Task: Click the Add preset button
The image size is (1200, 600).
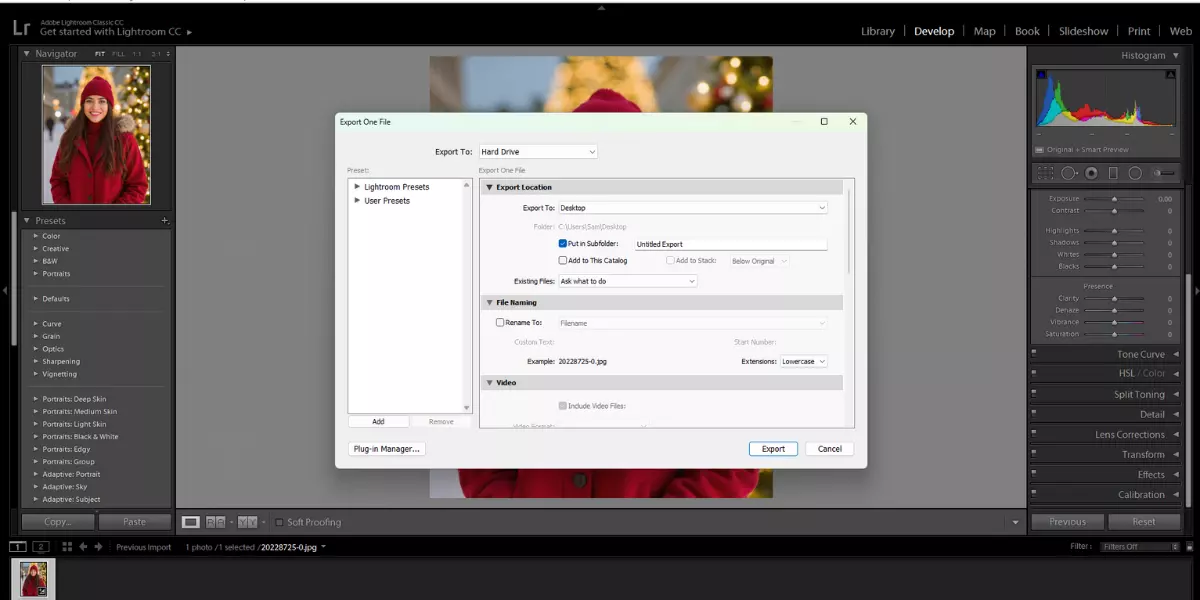Action: tap(378, 422)
